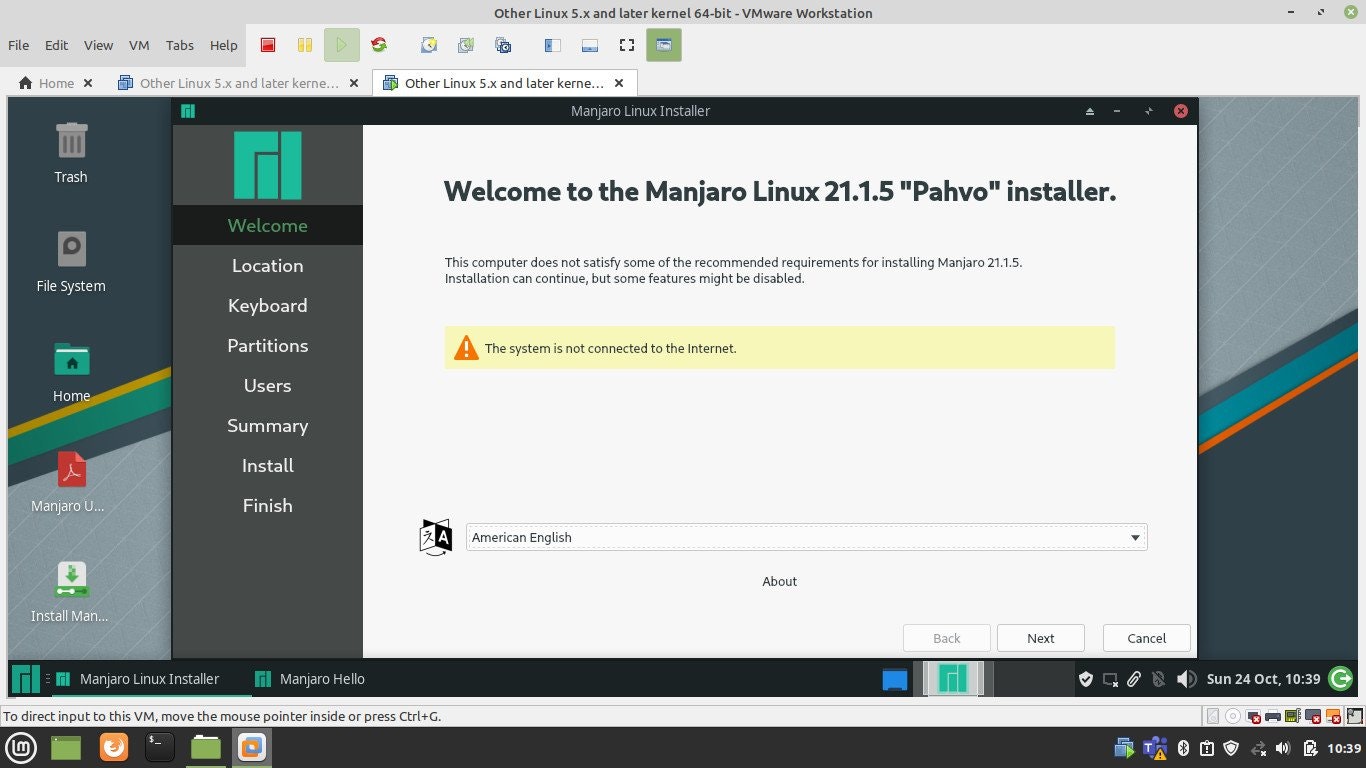Viewport: 1366px width, 768px height.
Task: Toggle the library sidebar toolbar icon
Action: (552, 45)
